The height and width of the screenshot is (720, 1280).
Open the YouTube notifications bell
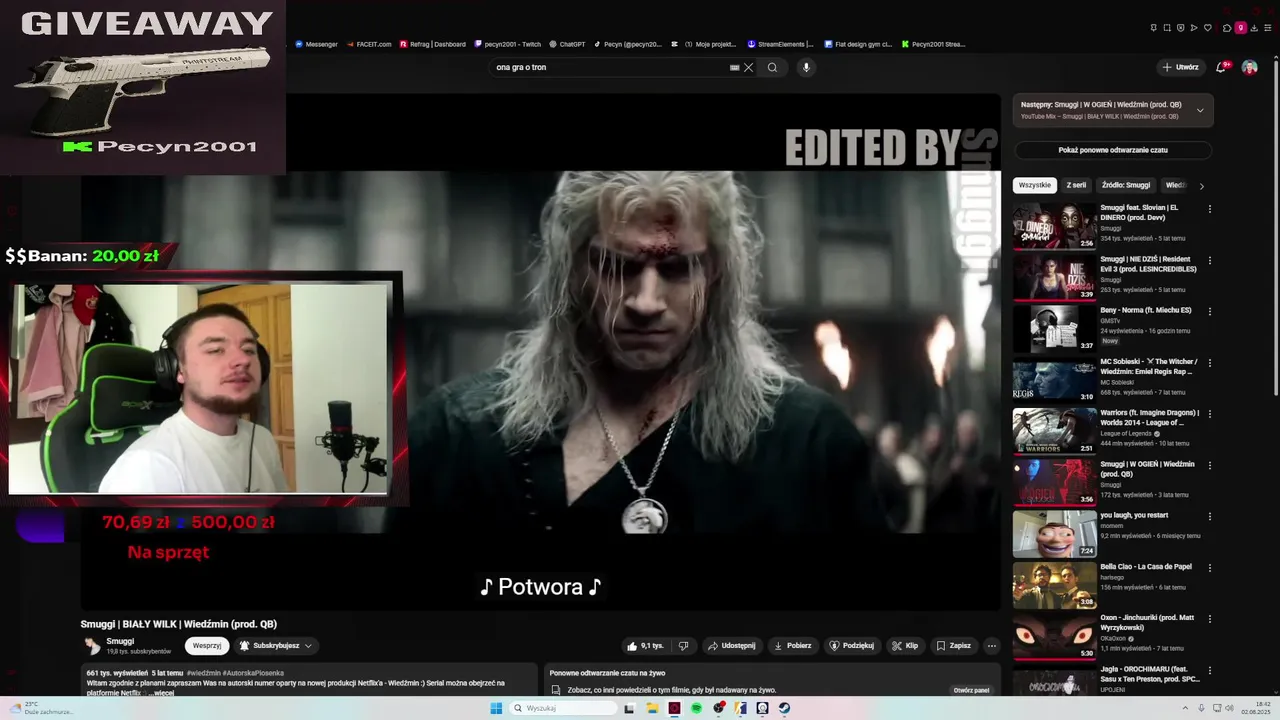pyautogui.click(x=1220, y=67)
